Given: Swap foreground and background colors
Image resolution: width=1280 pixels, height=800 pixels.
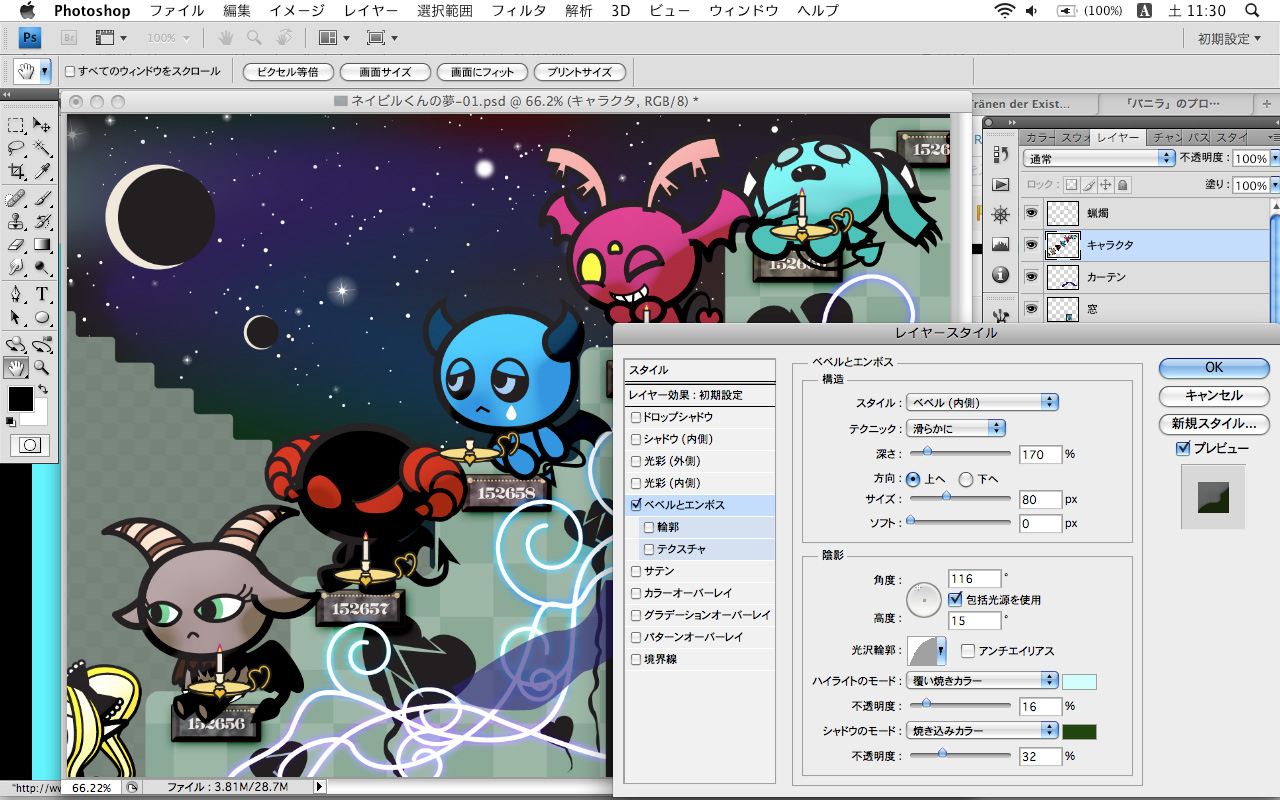Looking at the screenshot, I should pos(43,389).
